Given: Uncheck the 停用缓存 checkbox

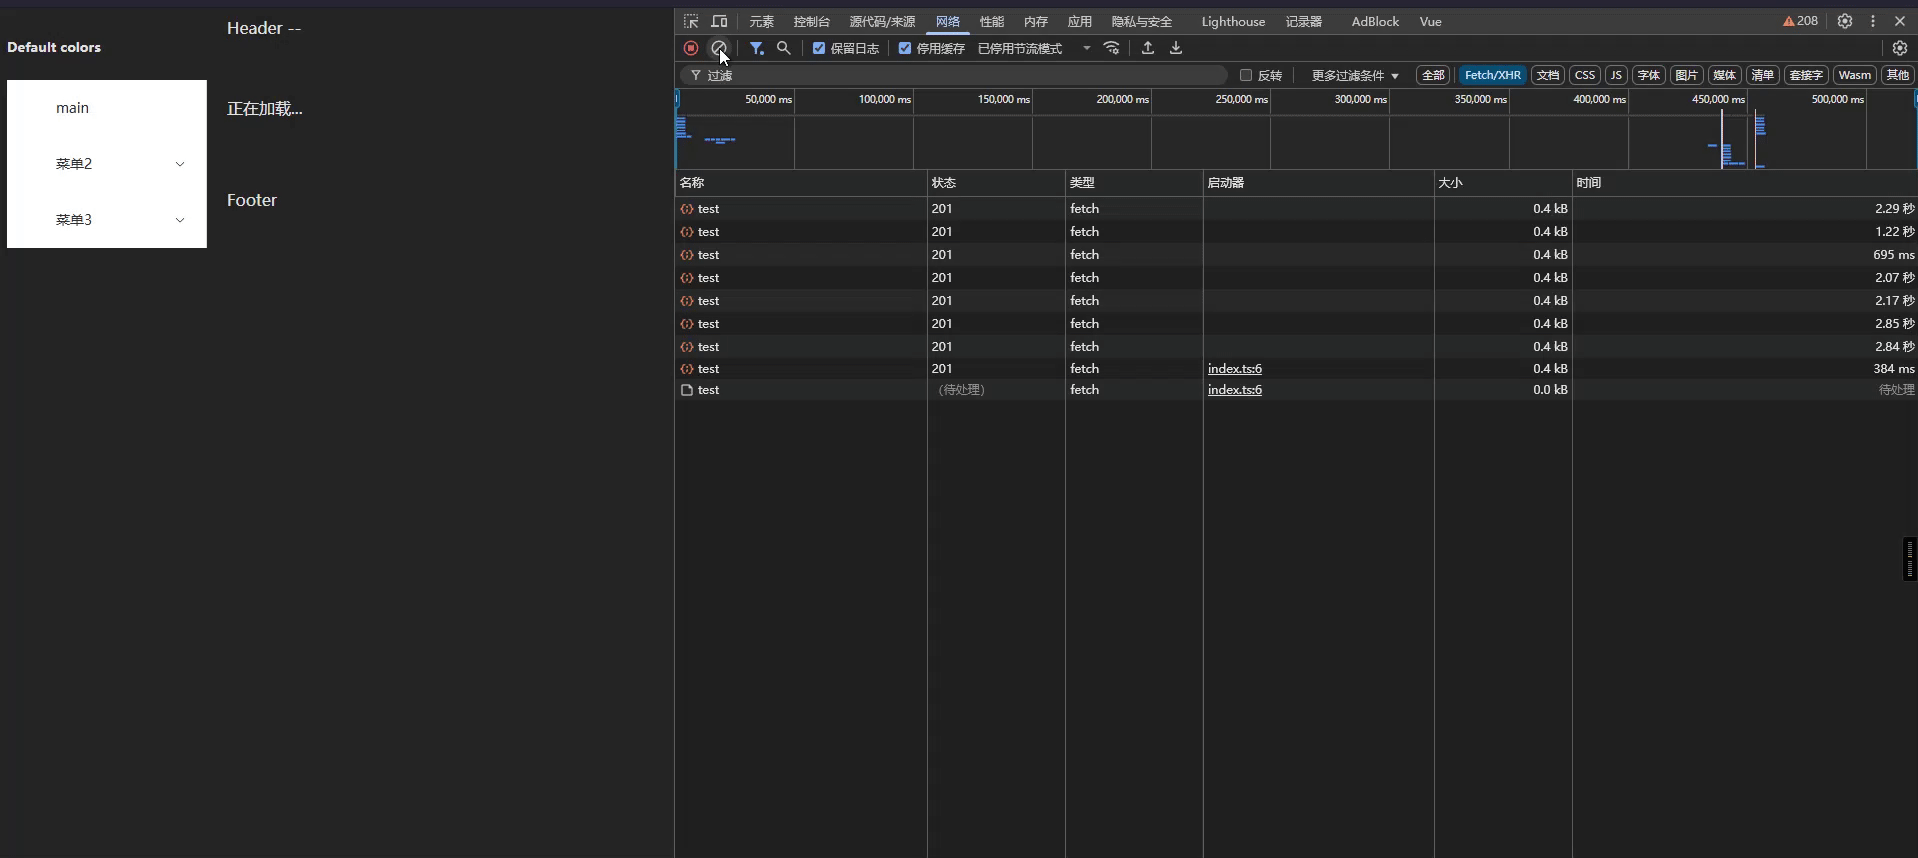Looking at the screenshot, I should point(905,48).
